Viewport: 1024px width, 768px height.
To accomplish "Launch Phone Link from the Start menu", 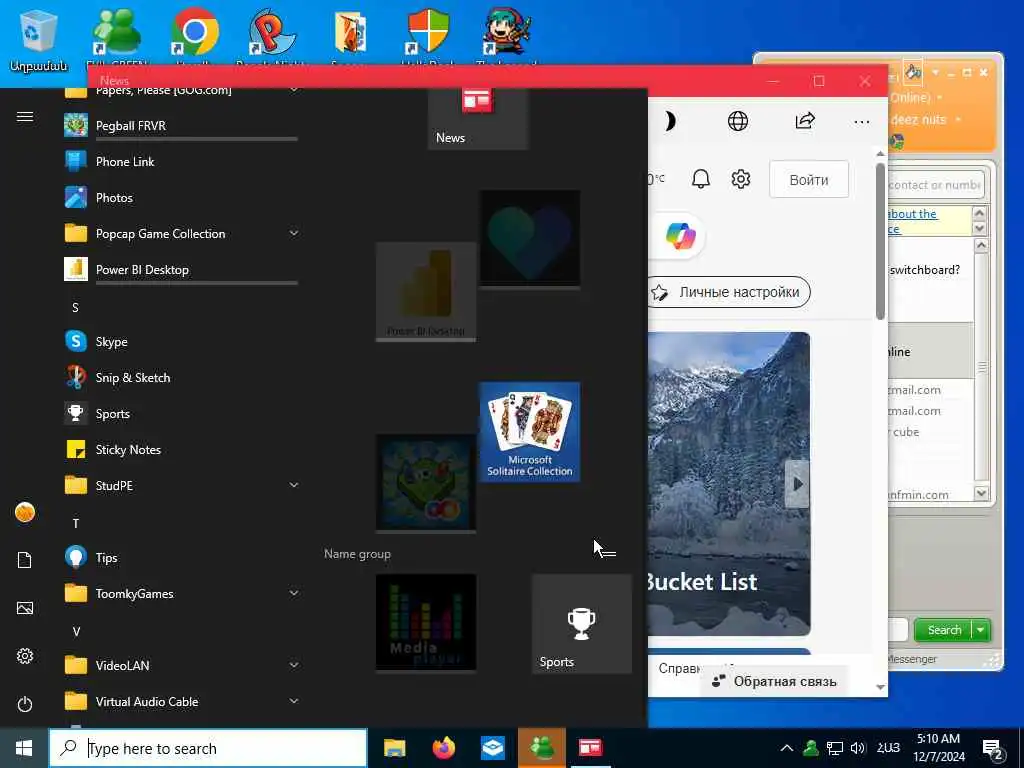I will [181, 161].
